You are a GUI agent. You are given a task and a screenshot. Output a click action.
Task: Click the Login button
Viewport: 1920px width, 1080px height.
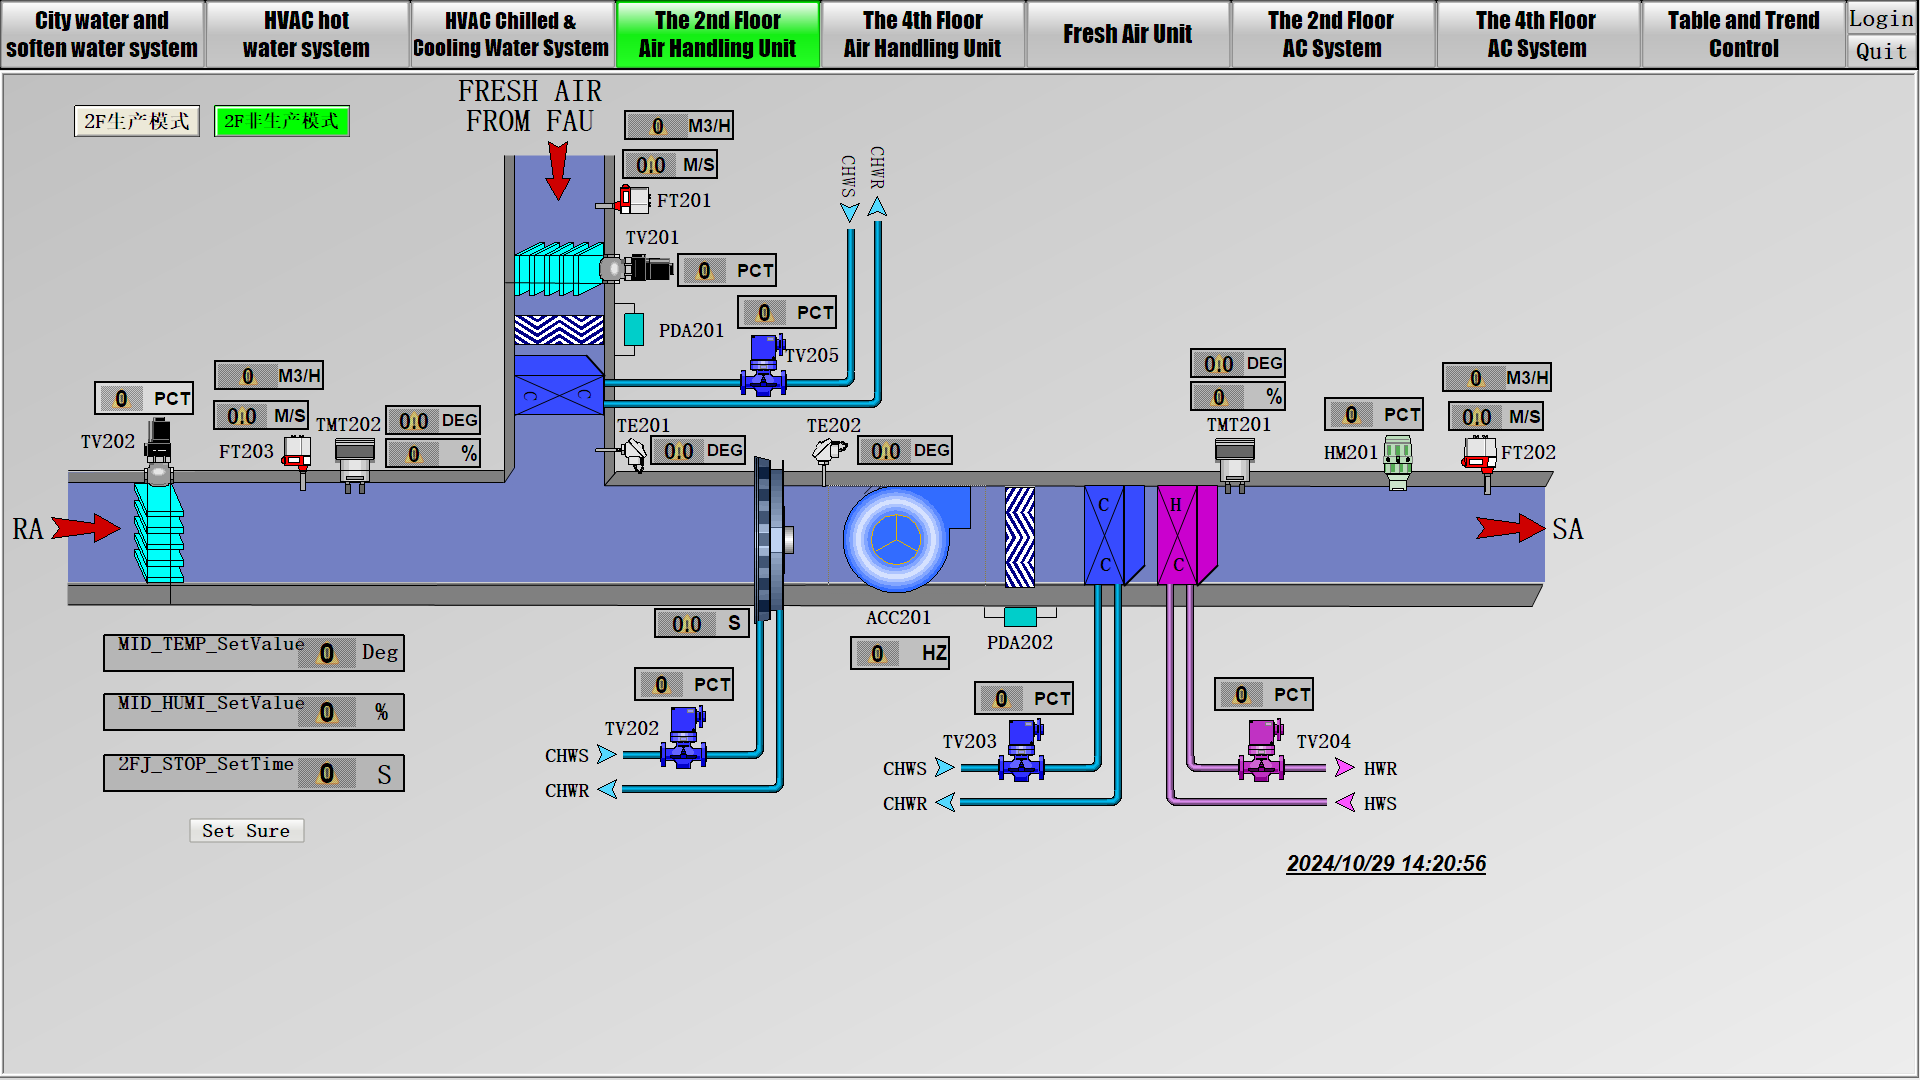[x=1880, y=18]
